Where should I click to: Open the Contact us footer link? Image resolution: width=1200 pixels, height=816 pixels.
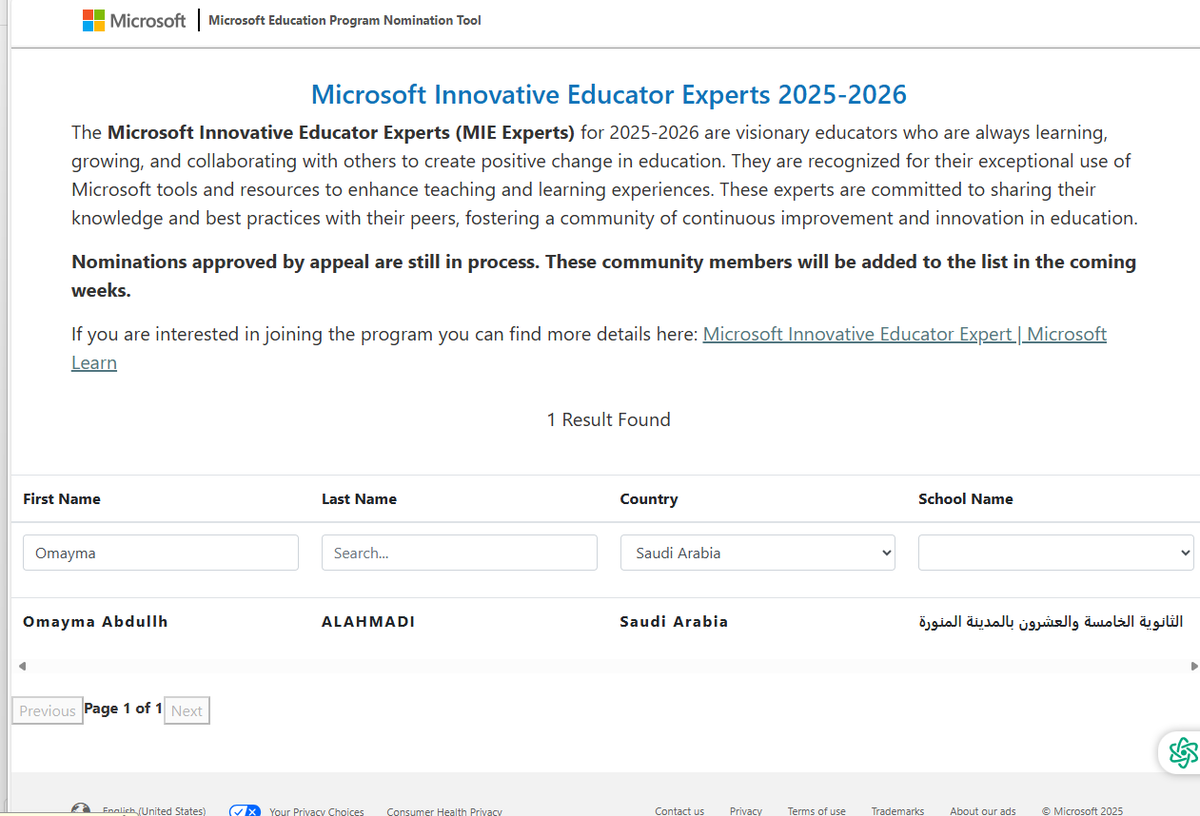[x=679, y=811]
